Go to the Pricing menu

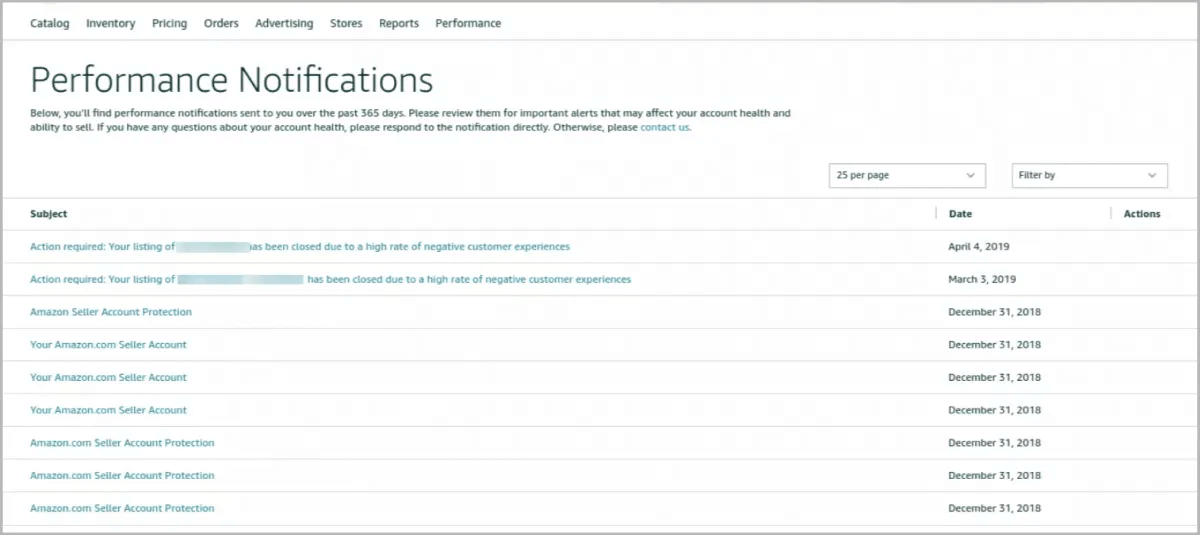(x=169, y=23)
